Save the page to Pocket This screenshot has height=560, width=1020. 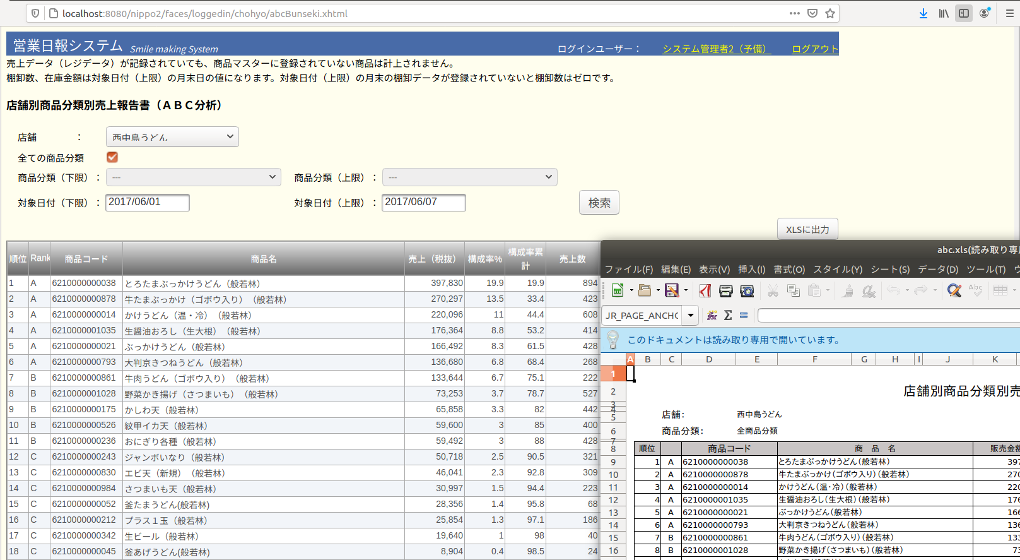[x=812, y=13]
